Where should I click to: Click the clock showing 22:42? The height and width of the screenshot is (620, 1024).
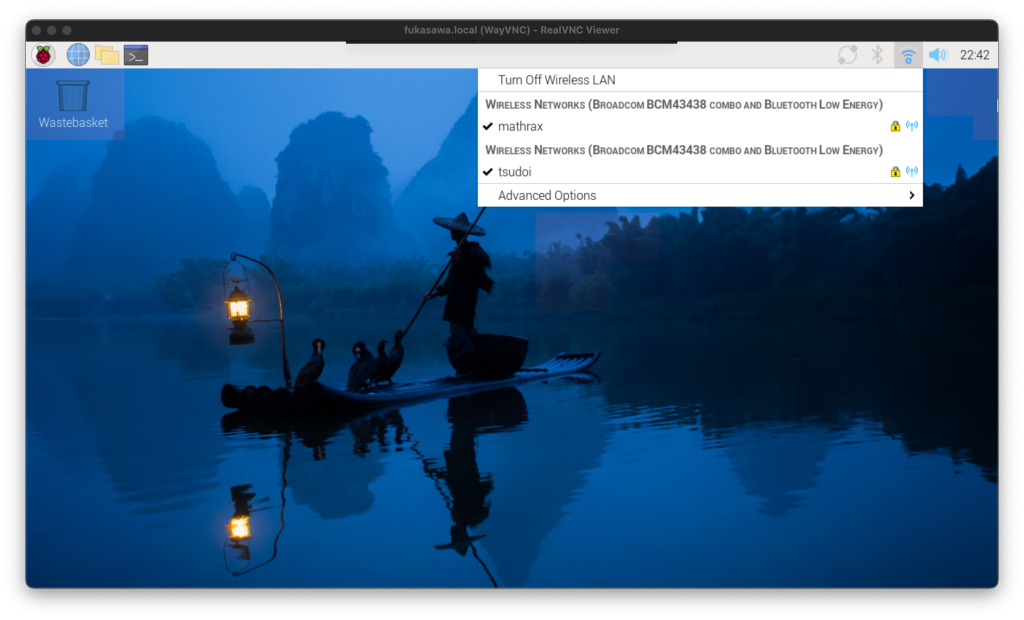coord(974,55)
